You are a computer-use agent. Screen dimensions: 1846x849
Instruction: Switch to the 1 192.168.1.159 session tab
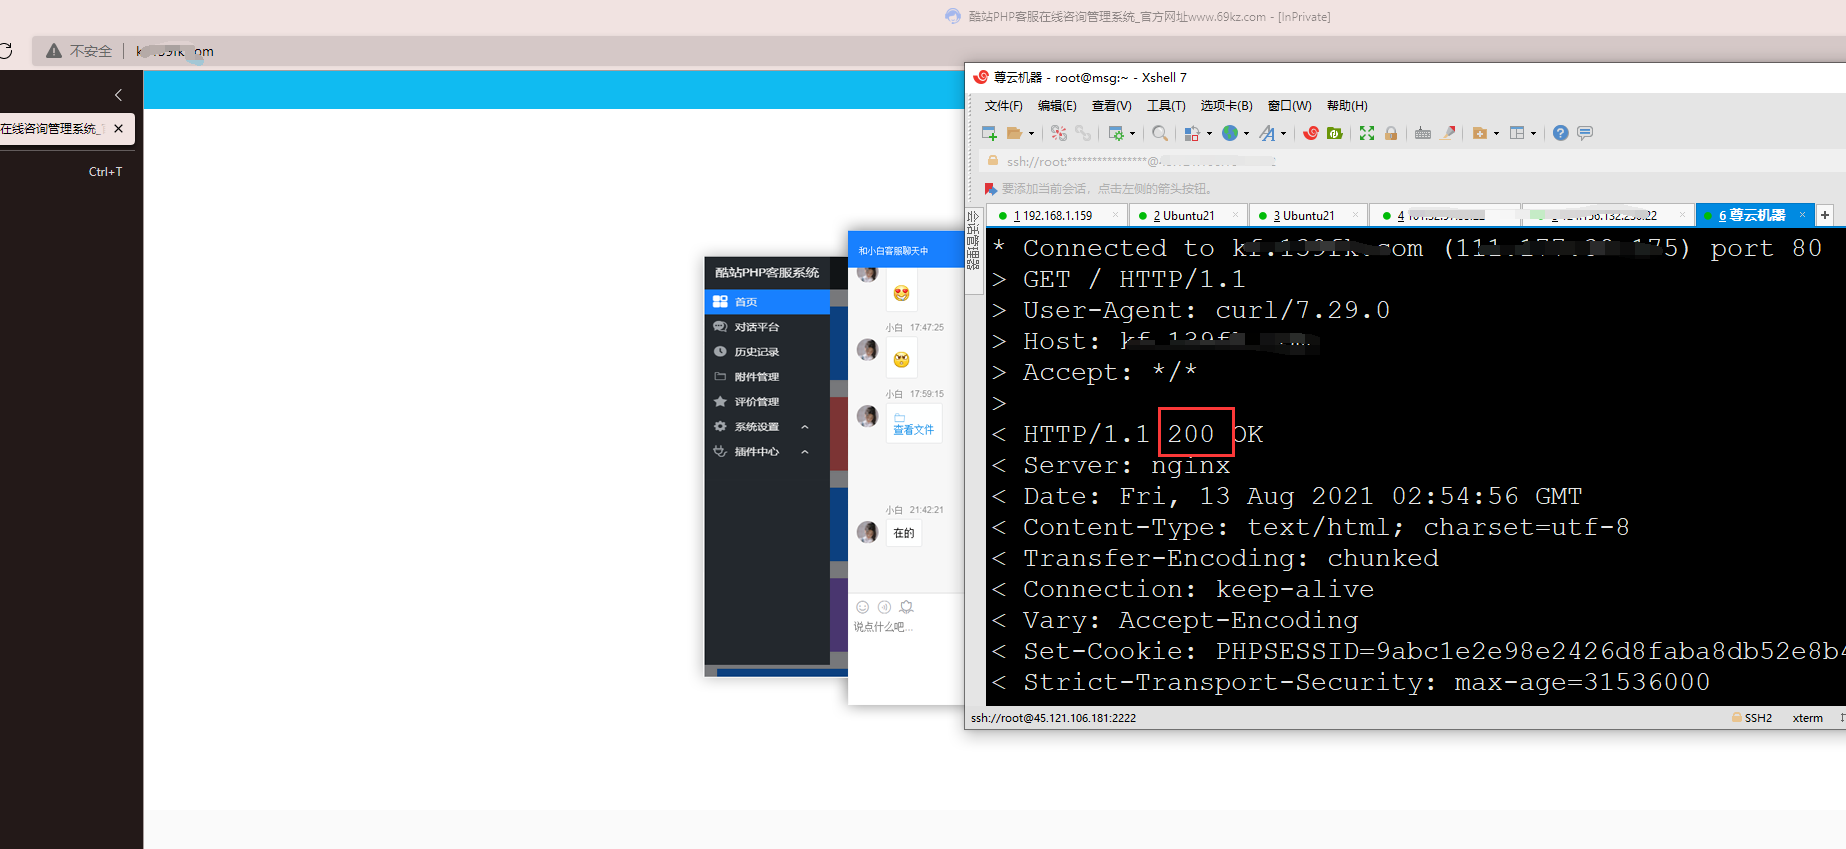pos(1057,215)
